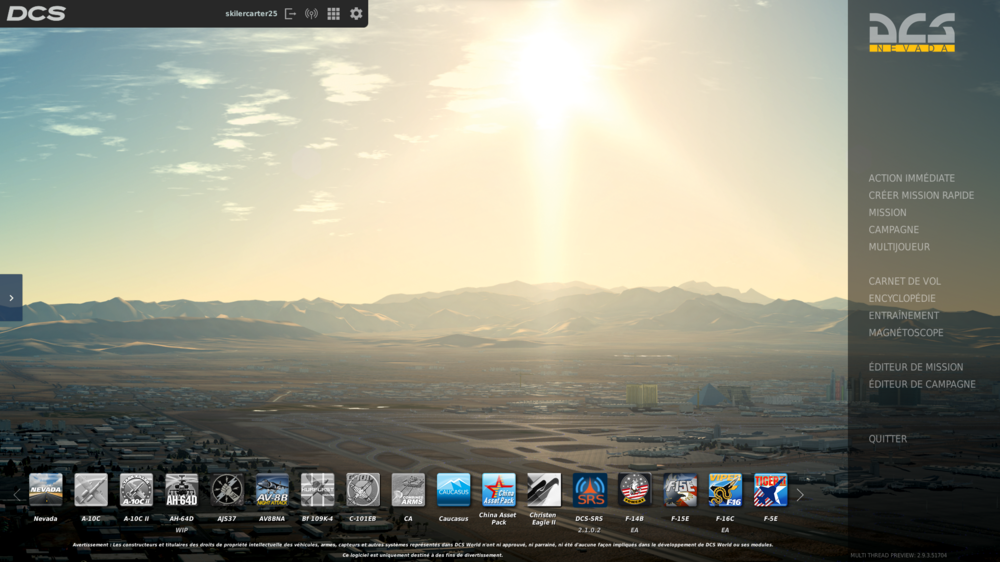Start ENTRAÎNEMENT training
This screenshot has width=1000, height=562.
[903, 316]
